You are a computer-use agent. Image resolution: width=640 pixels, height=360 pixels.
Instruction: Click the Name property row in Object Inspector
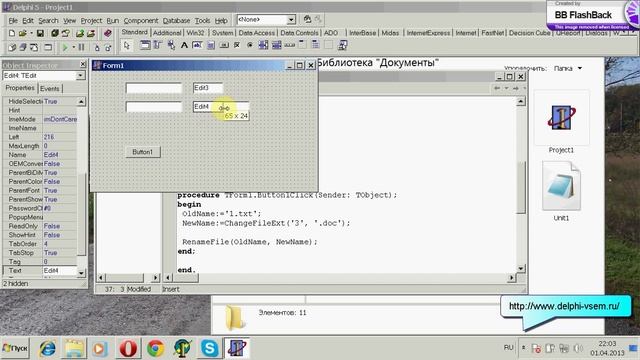(40, 155)
